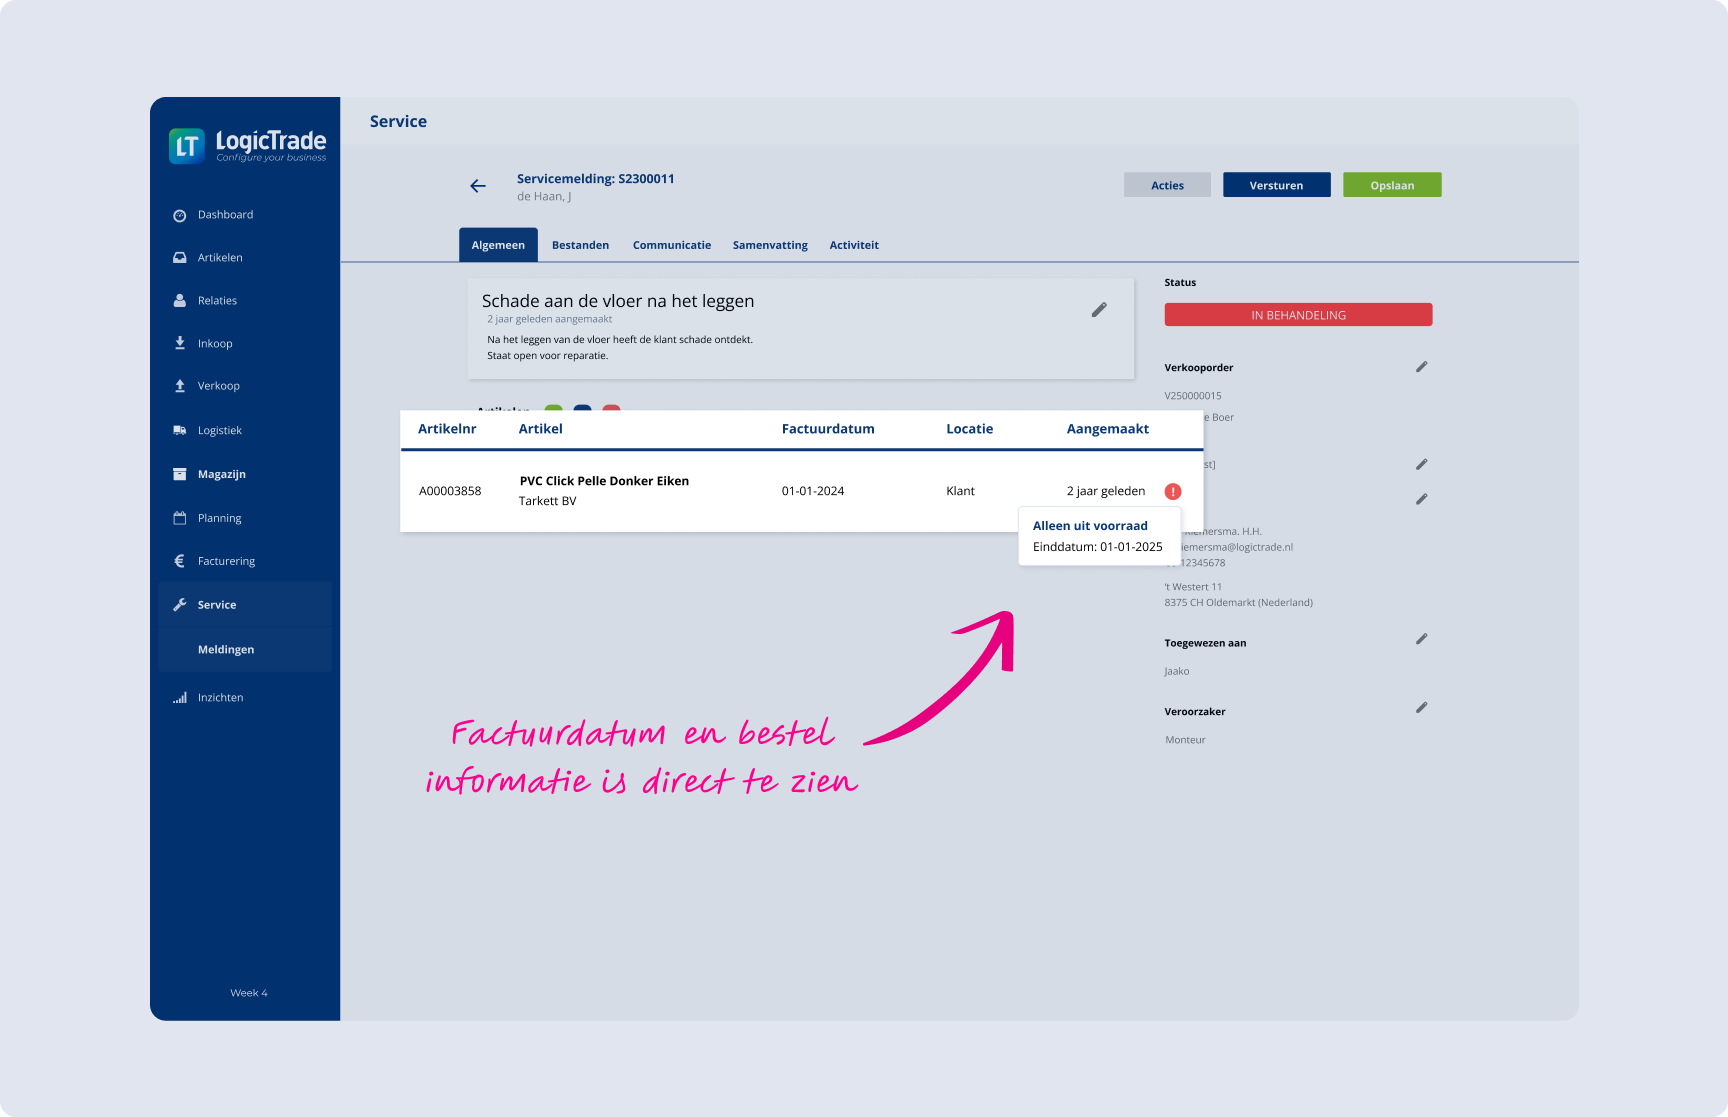Viewport: 1728px width, 1117px height.
Task: Click the back arrow next to Servicemelding
Action: click(x=478, y=186)
